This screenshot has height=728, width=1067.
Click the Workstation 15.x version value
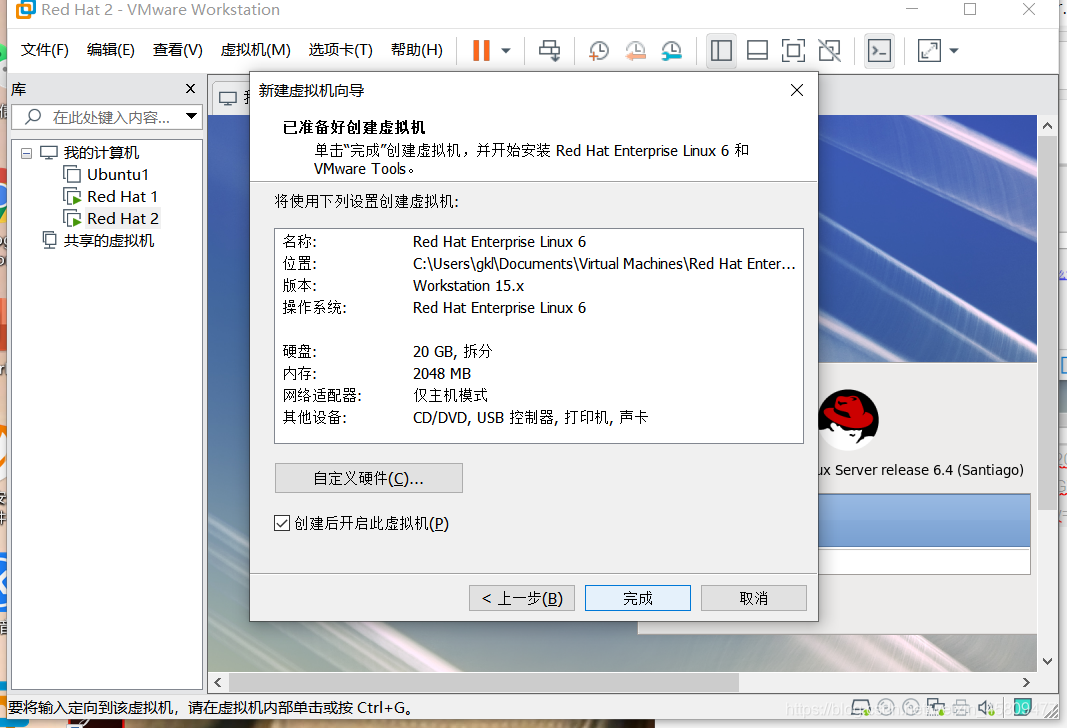coord(468,286)
